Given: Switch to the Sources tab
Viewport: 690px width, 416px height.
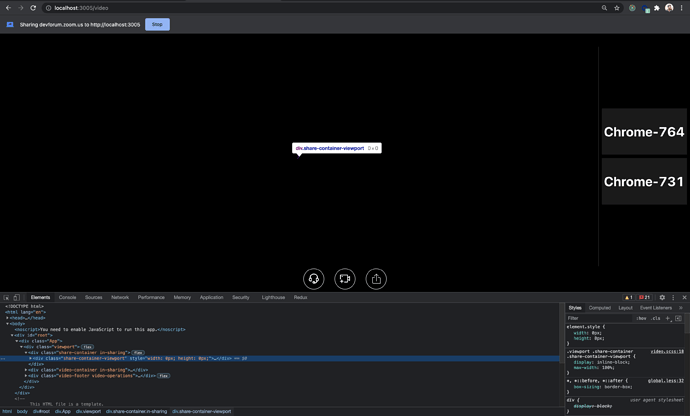Looking at the screenshot, I should click(x=93, y=298).
